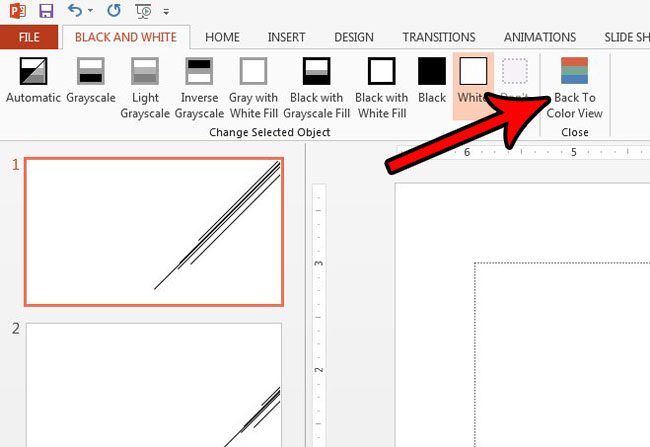Start slideshow from beginning icon
The width and height of the screenshot is (650, 447).
[x=143, y=11]
